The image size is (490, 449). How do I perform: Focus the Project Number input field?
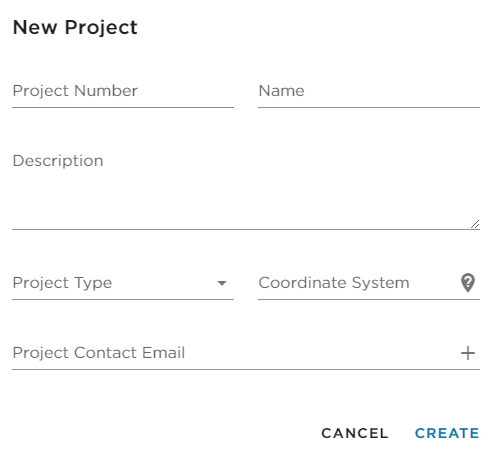(123, 91)
